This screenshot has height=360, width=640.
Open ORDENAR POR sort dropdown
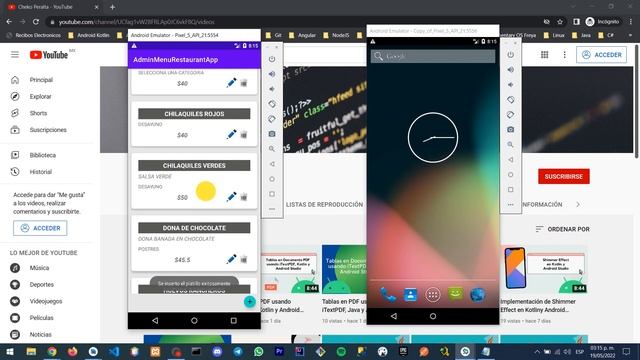coord(562,229)
